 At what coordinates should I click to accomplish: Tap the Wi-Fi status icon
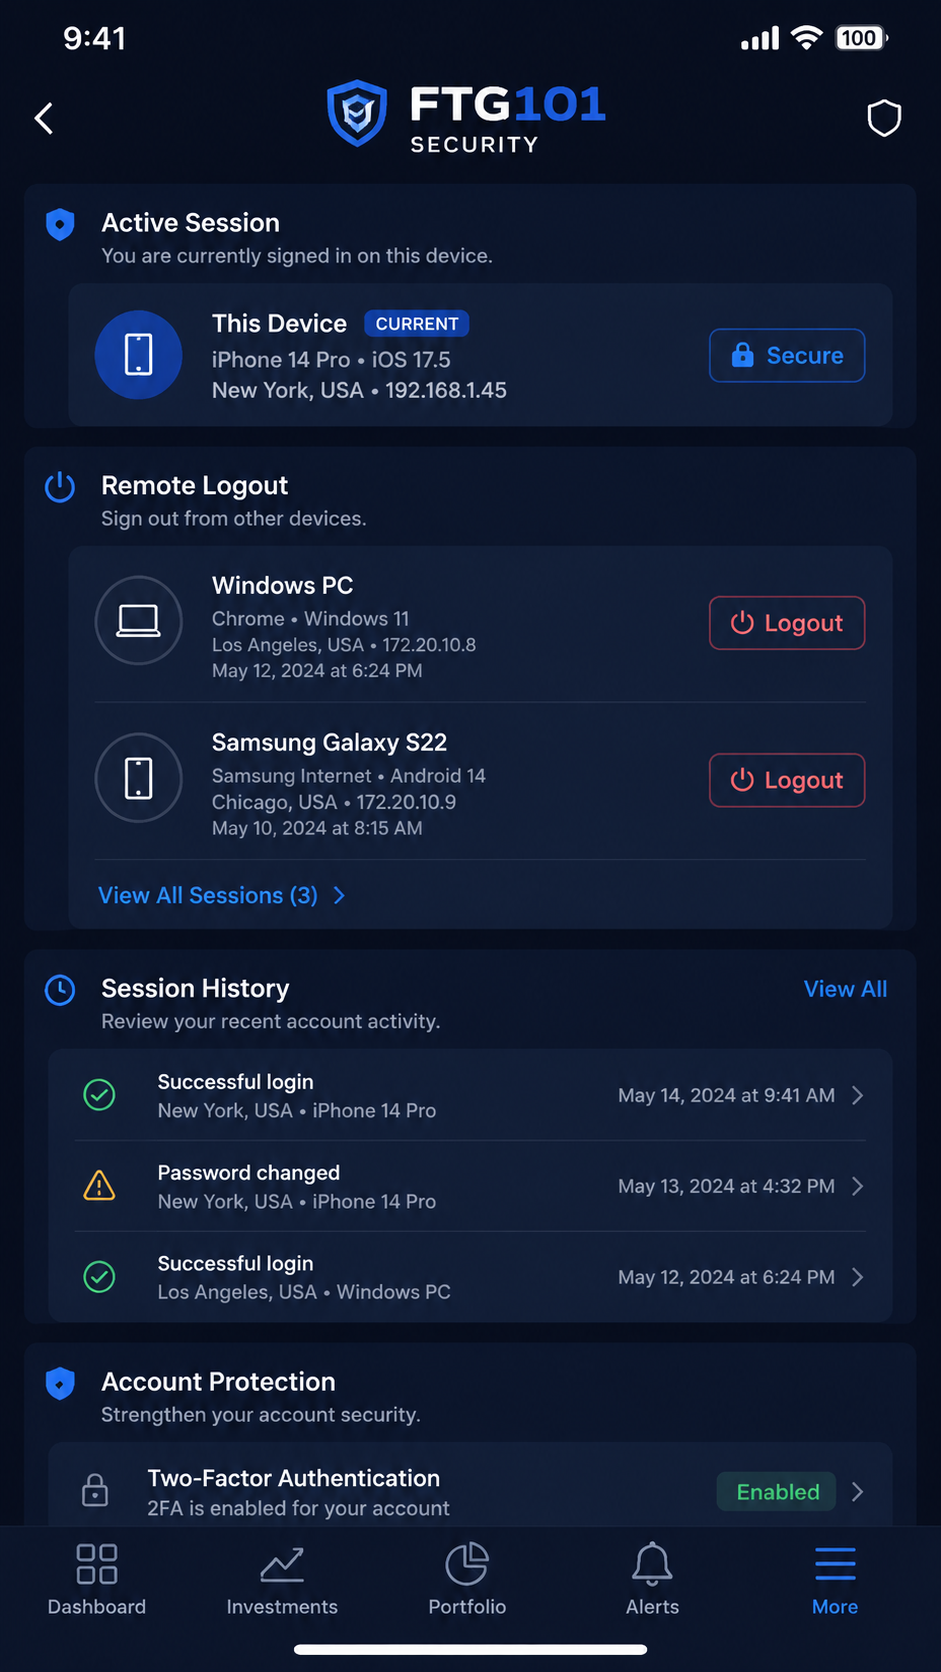806,38
